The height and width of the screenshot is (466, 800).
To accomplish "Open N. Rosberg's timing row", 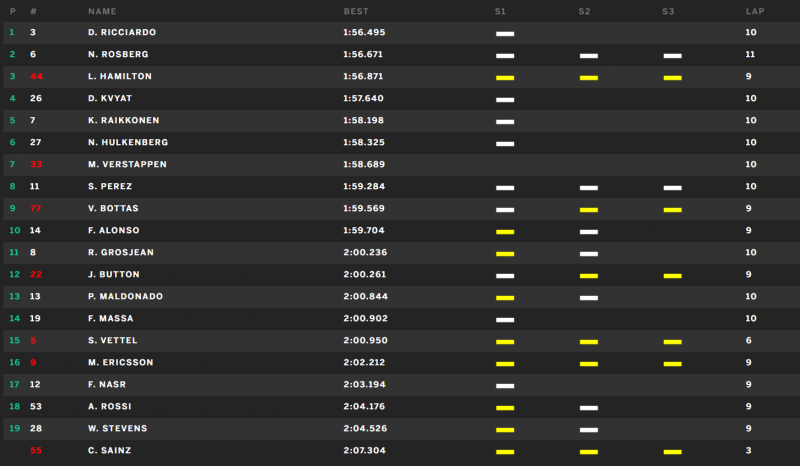I will tap(400, 55).
